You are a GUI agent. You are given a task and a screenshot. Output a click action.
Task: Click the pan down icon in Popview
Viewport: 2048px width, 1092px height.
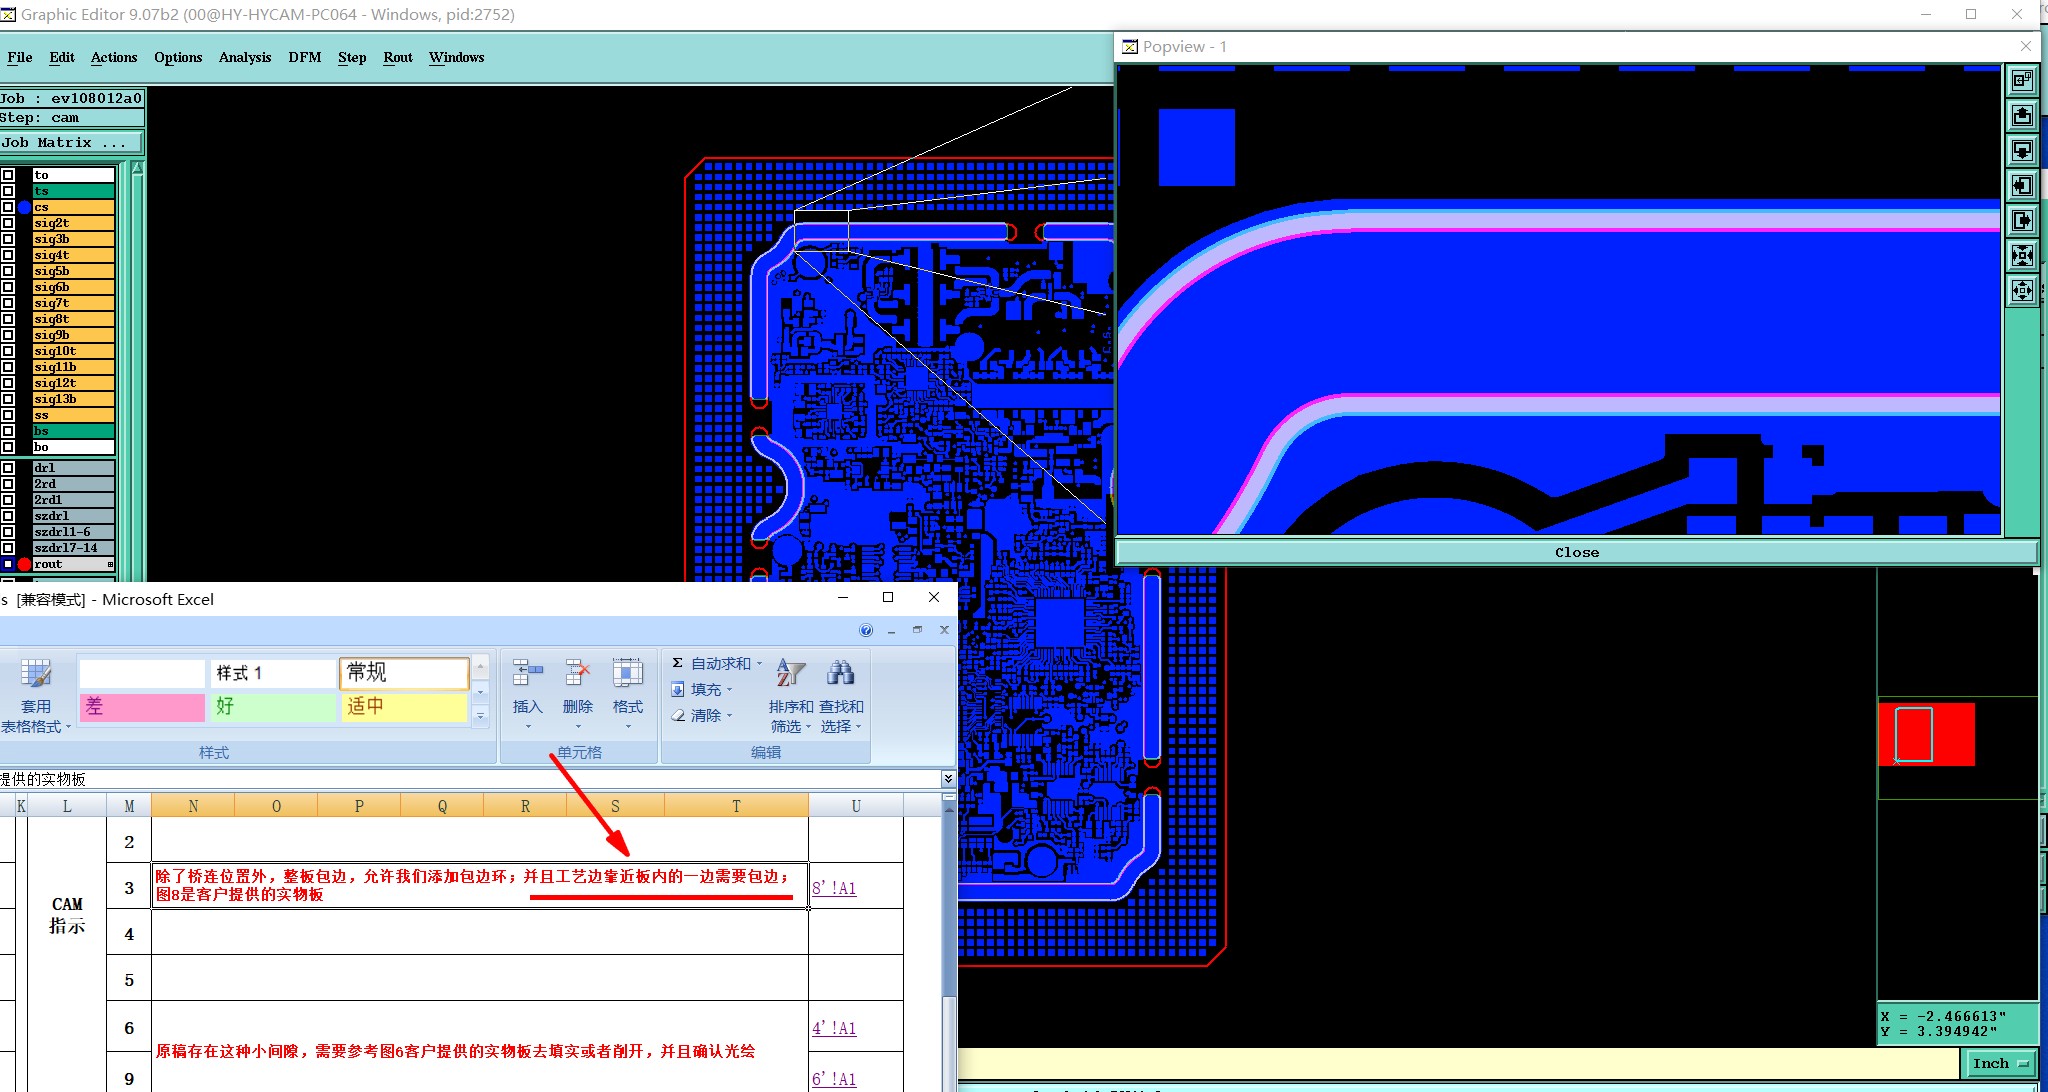(x=2022, y=150)
